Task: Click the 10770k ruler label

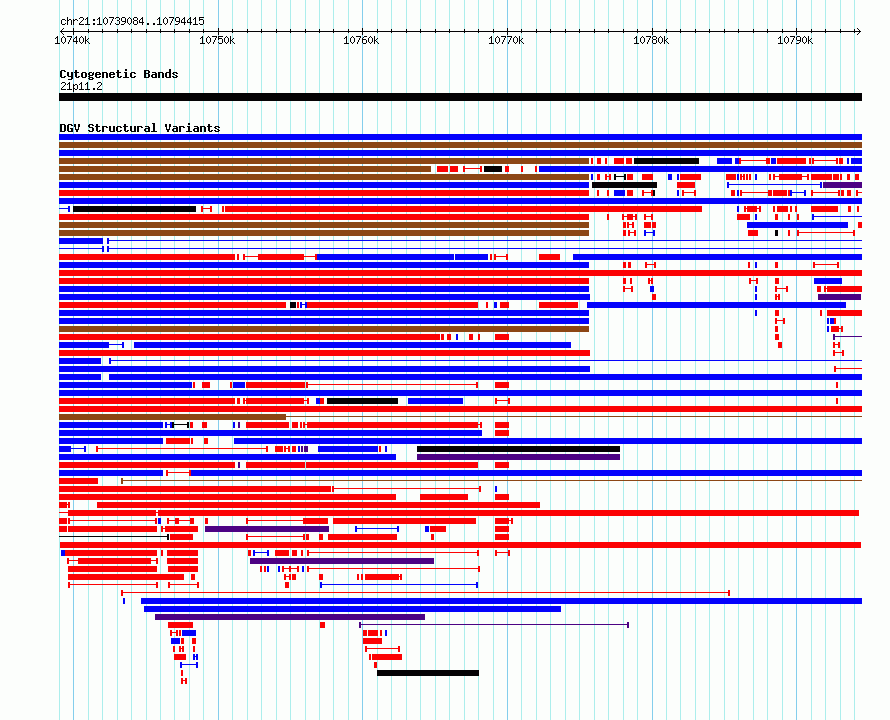Action: [x=506, y=40]
